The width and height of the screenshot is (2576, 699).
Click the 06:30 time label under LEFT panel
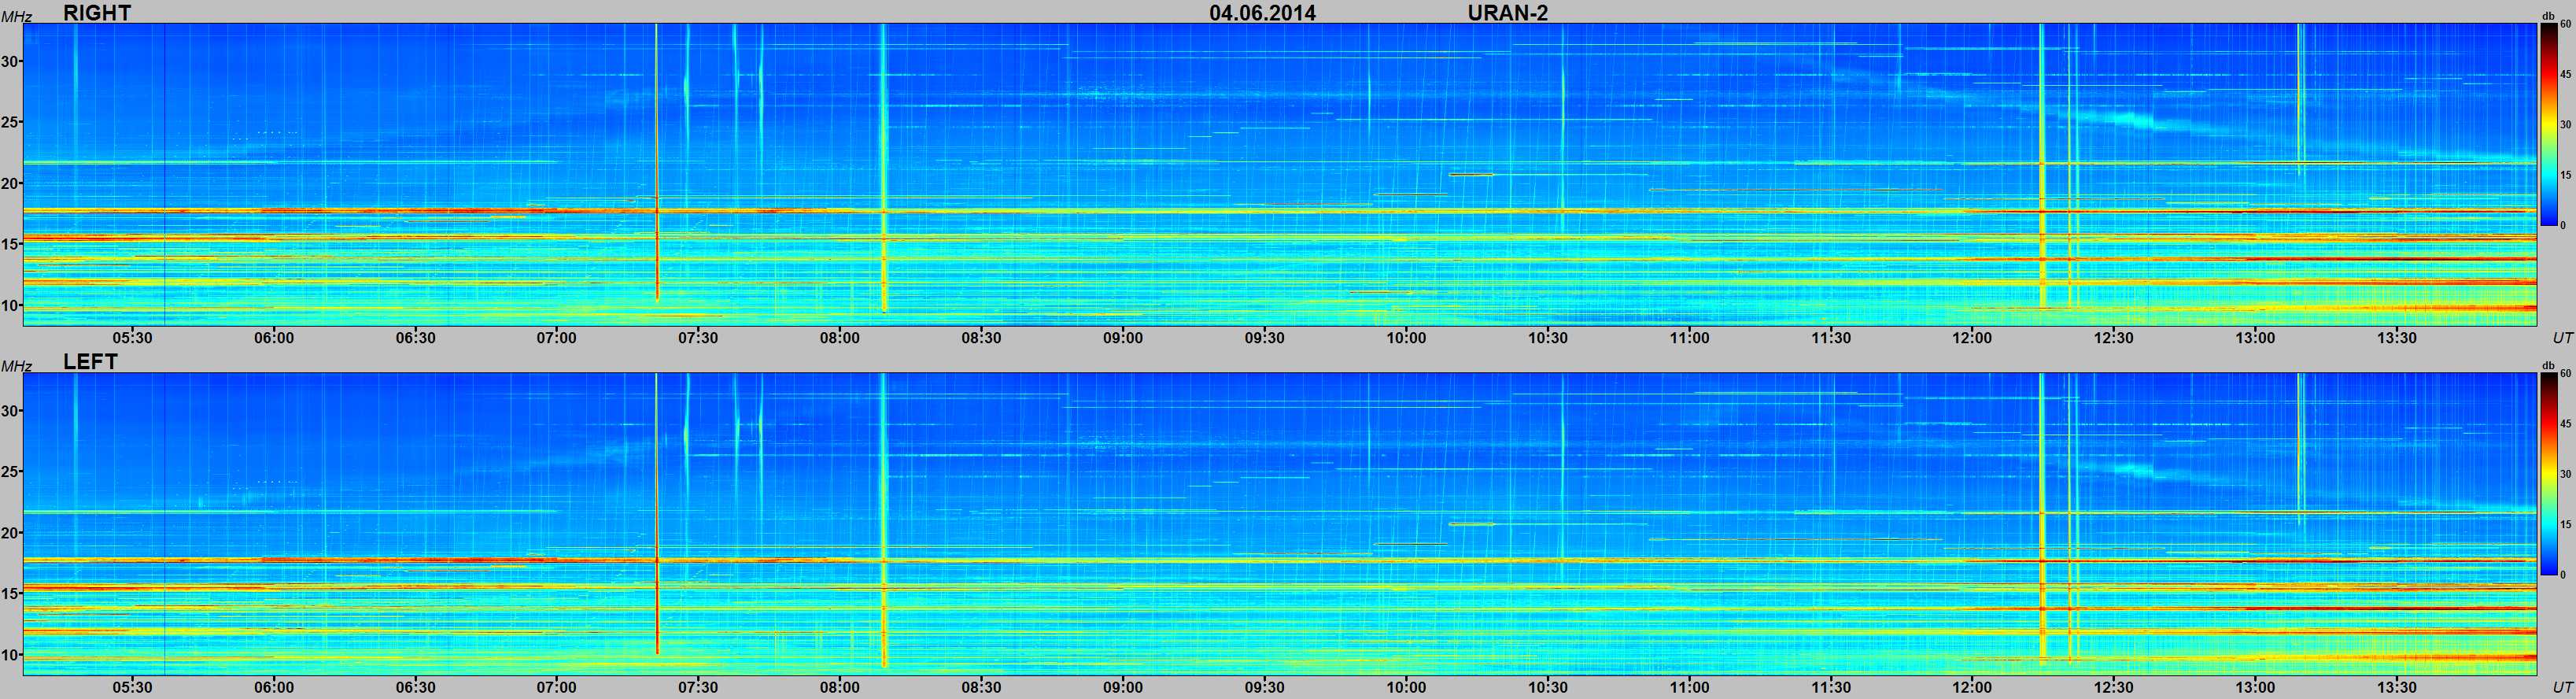(x=415, y=688)
